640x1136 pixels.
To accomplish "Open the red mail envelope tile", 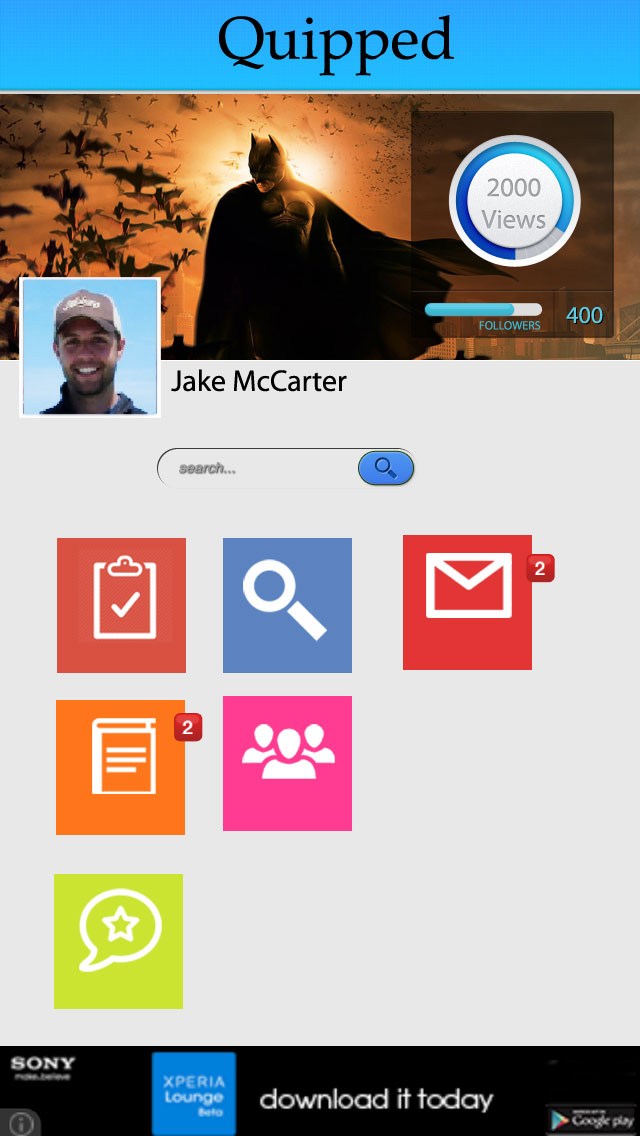I will coord(467,602).
